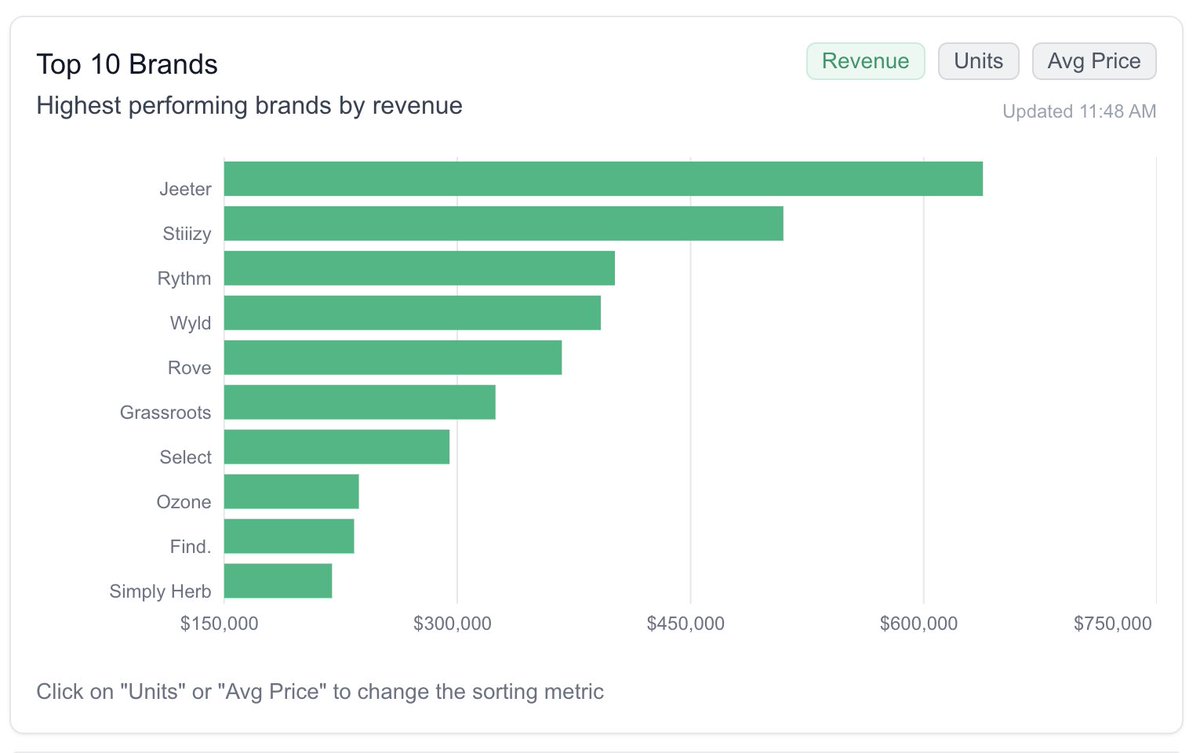Screen dimensions: 1200x753
Task: Click the Find. revenue bar
Action: click(289, 536)
